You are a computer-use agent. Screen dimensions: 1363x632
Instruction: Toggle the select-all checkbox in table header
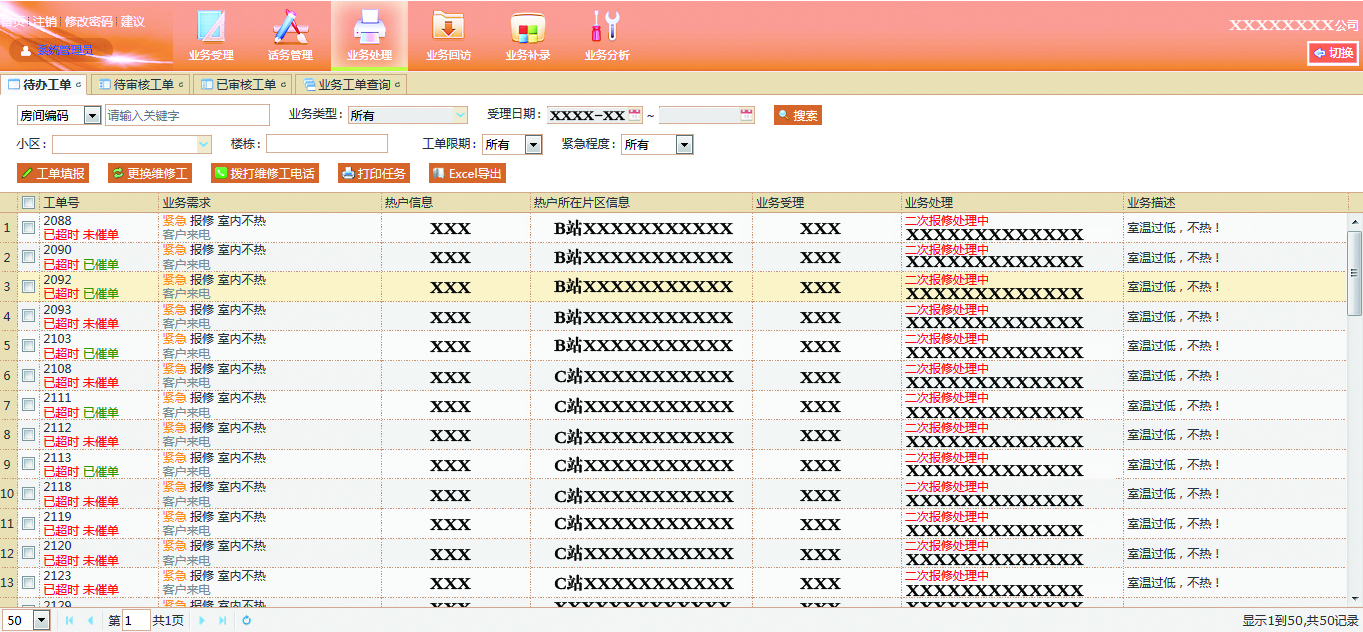pyautogui.click(x=29, y=202)
